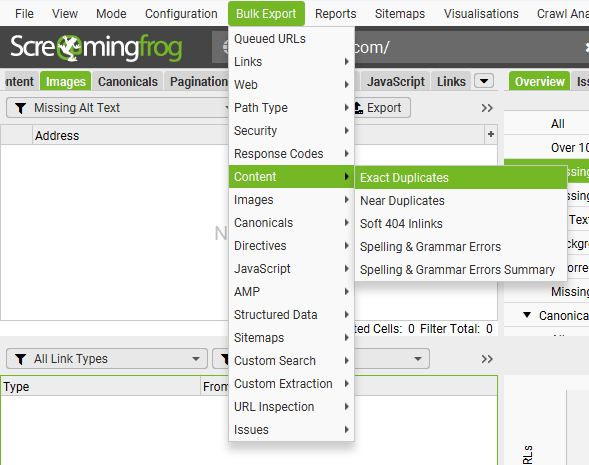Switch to the JavaScript tab
The image size is (589, 465).
(396, 81)
